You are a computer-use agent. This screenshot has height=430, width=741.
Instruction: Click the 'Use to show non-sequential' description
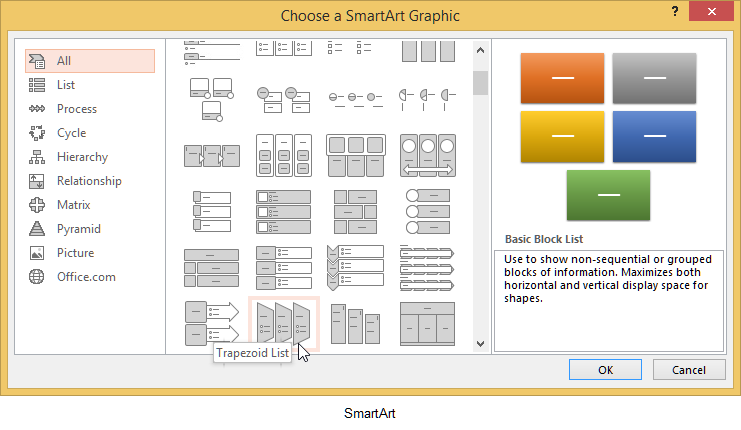tap(608, 279)
